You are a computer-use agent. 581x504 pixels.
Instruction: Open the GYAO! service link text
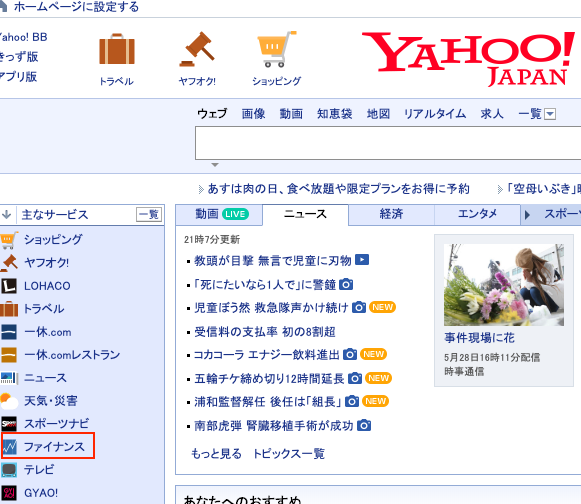point(41,493)
